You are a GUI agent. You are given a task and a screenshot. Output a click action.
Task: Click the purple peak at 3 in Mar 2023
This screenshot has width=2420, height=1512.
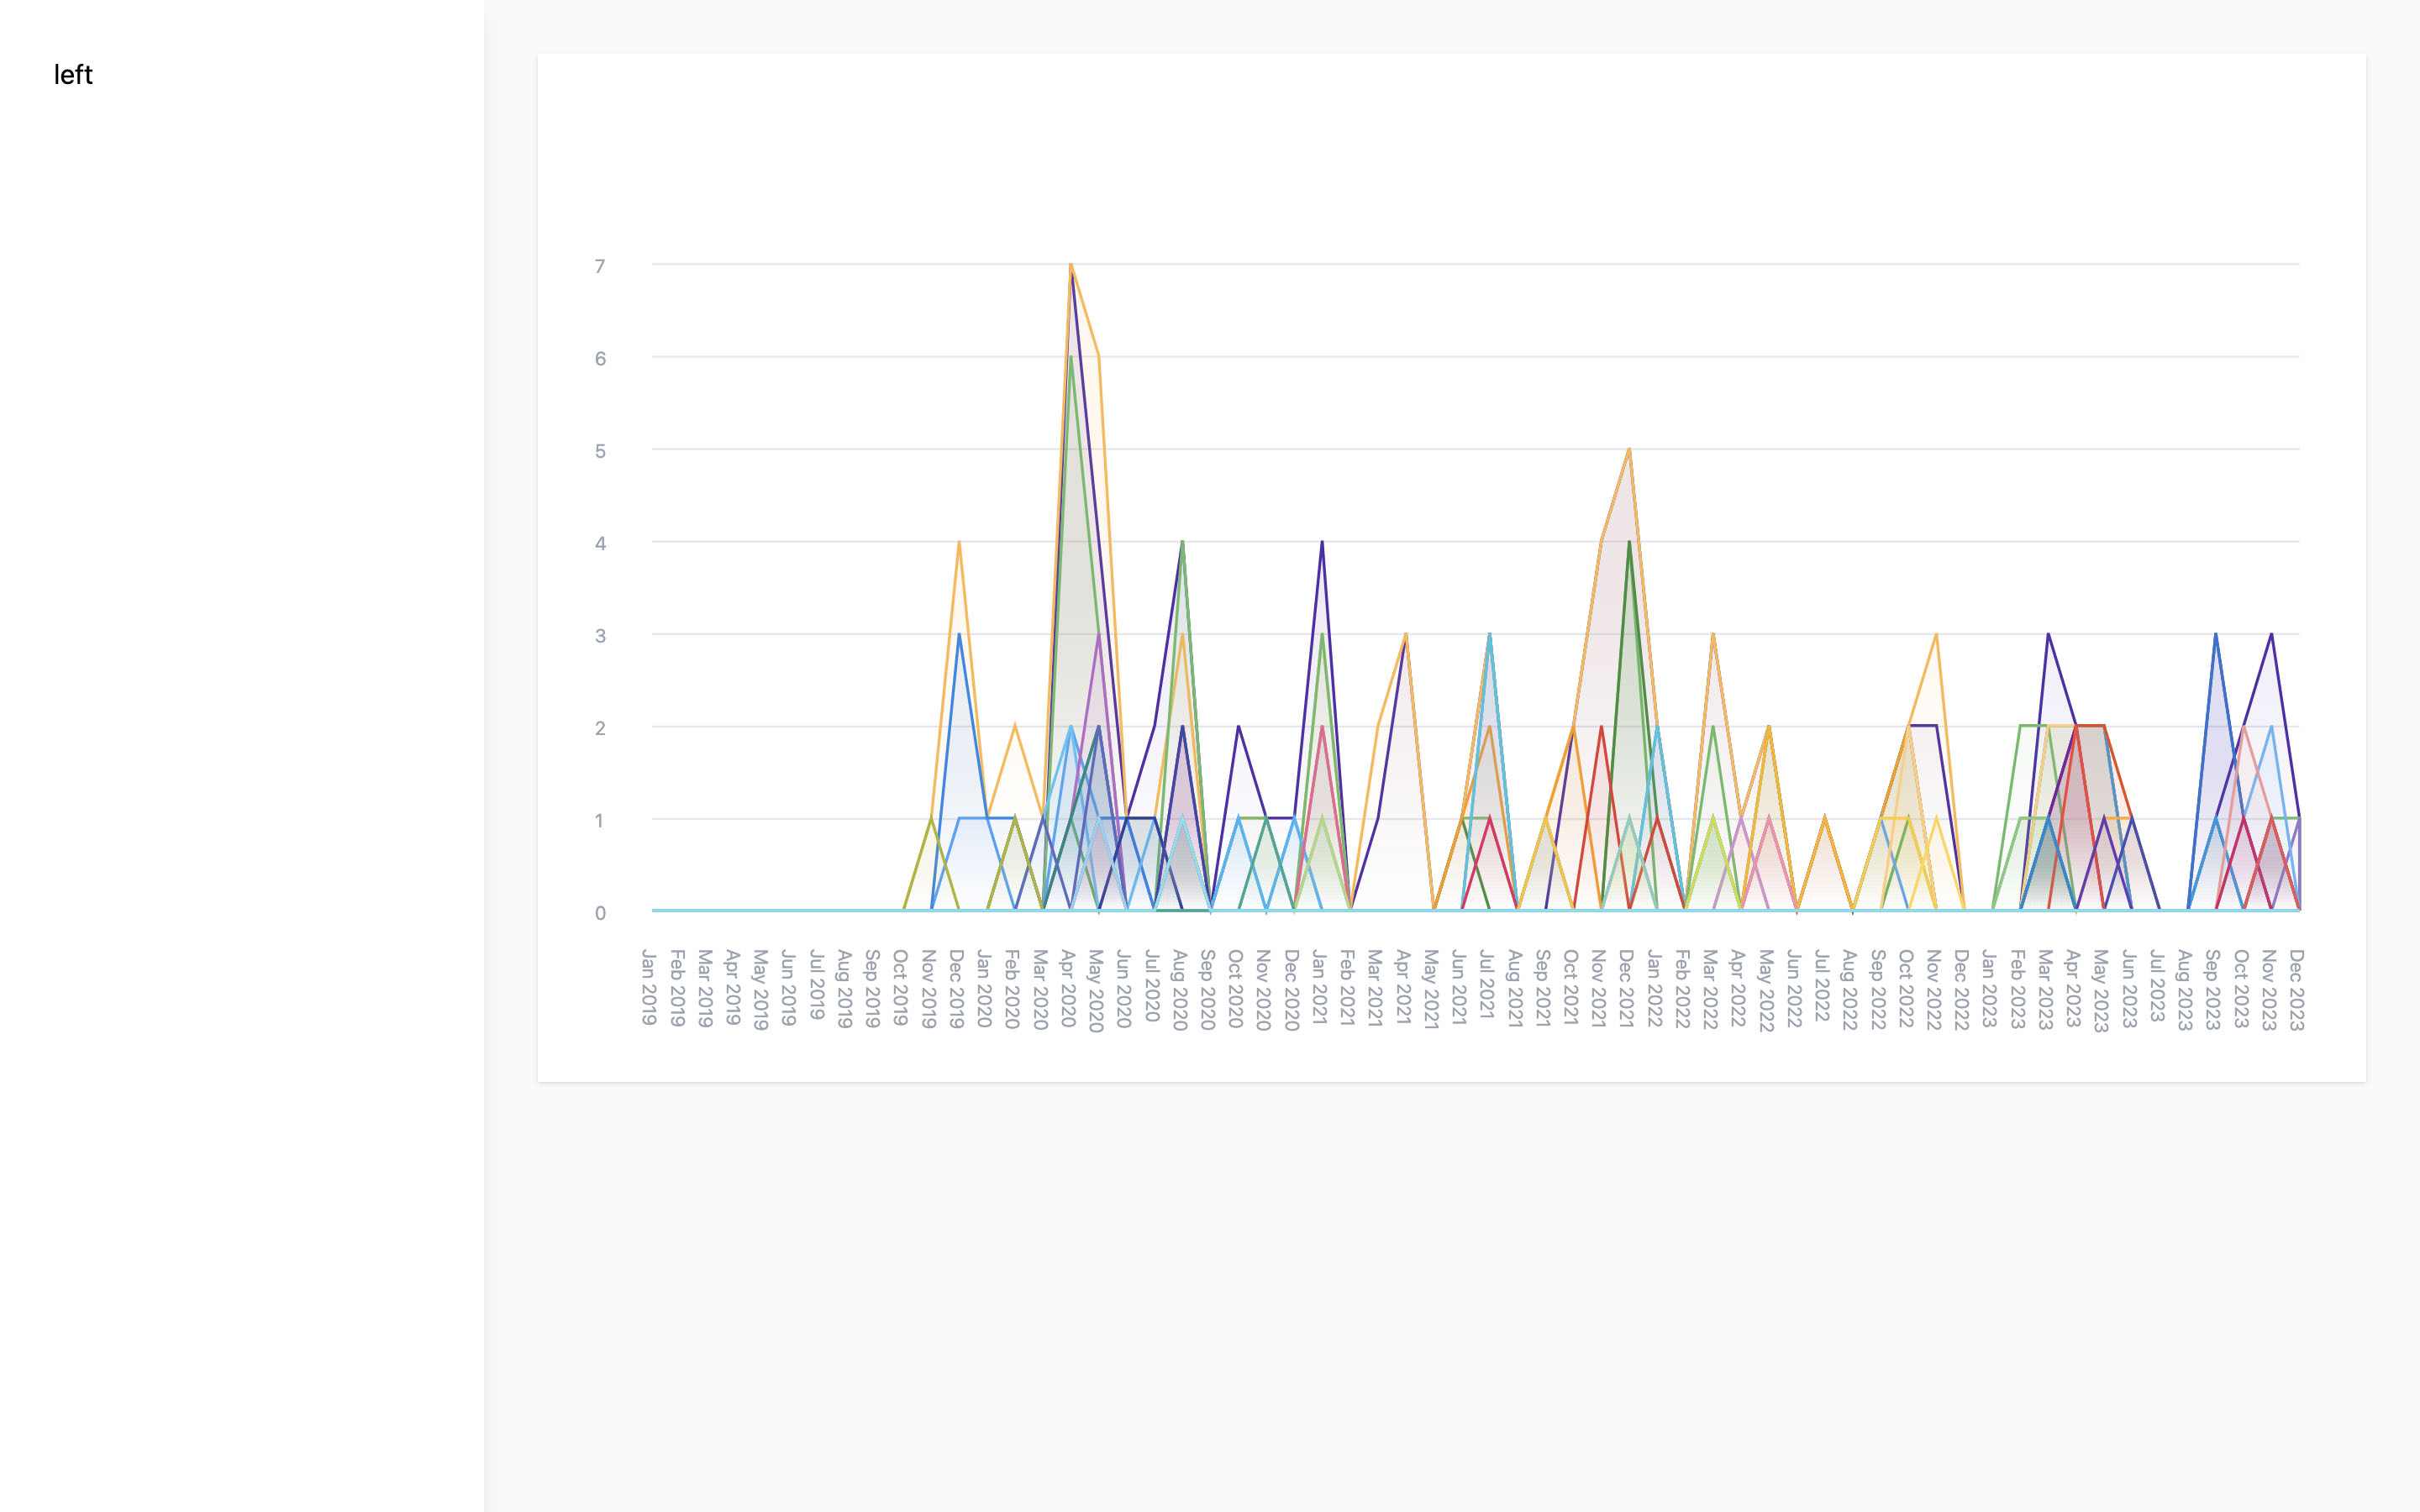click(2048, 634)
